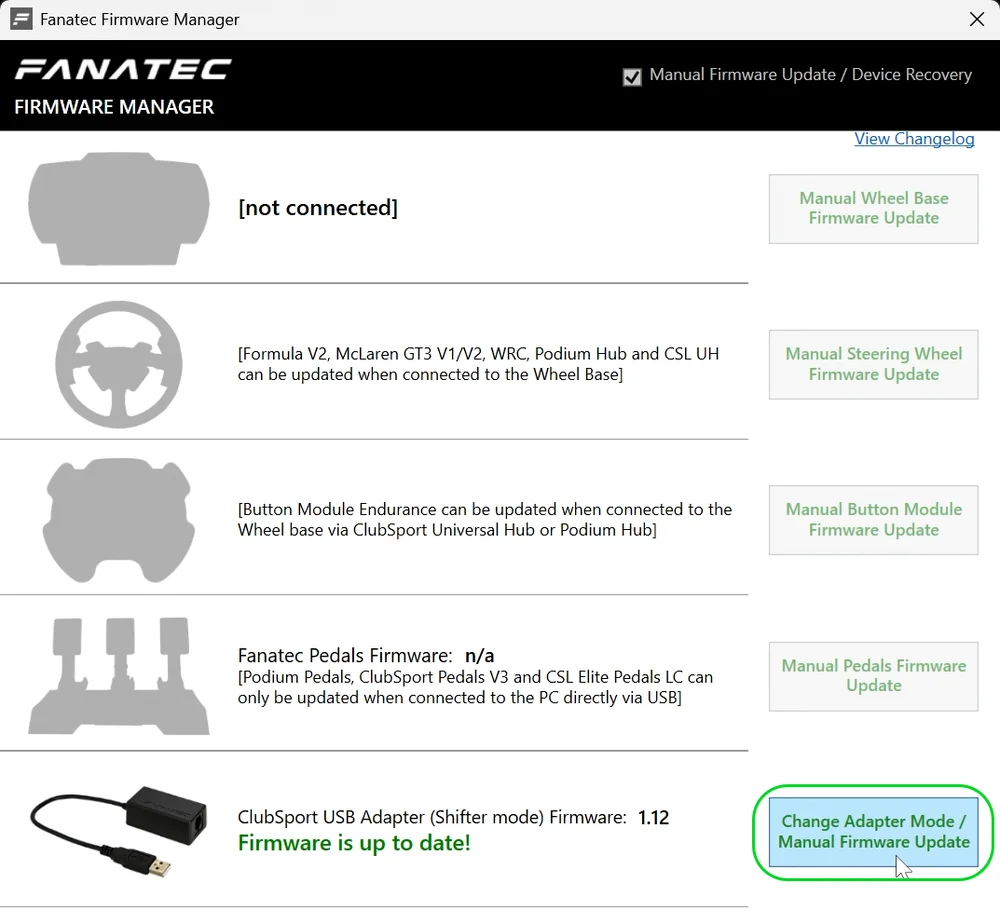Click the Fanatec Pedals Firmware n/a value
1000x910 pixels.
tap(480, 656)
